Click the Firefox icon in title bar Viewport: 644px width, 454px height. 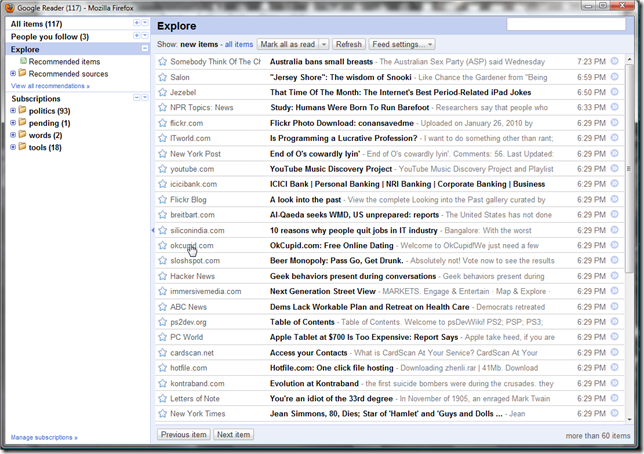click(9, 7)
